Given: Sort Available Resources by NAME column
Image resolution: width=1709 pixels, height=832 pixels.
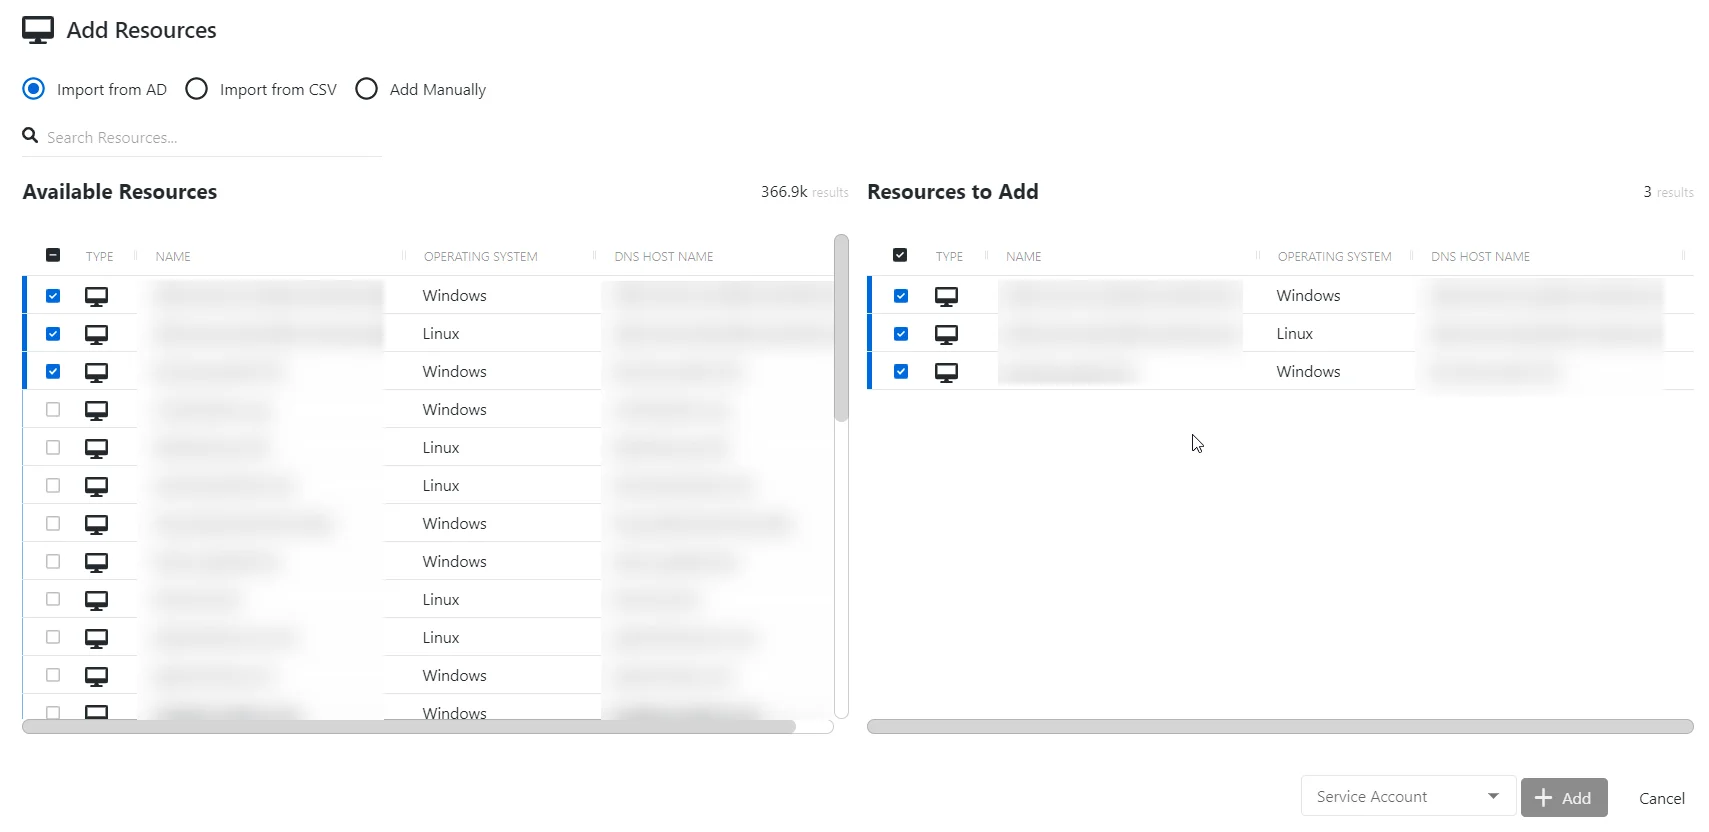Looking at the screenshot, I should tap(173, 257).
